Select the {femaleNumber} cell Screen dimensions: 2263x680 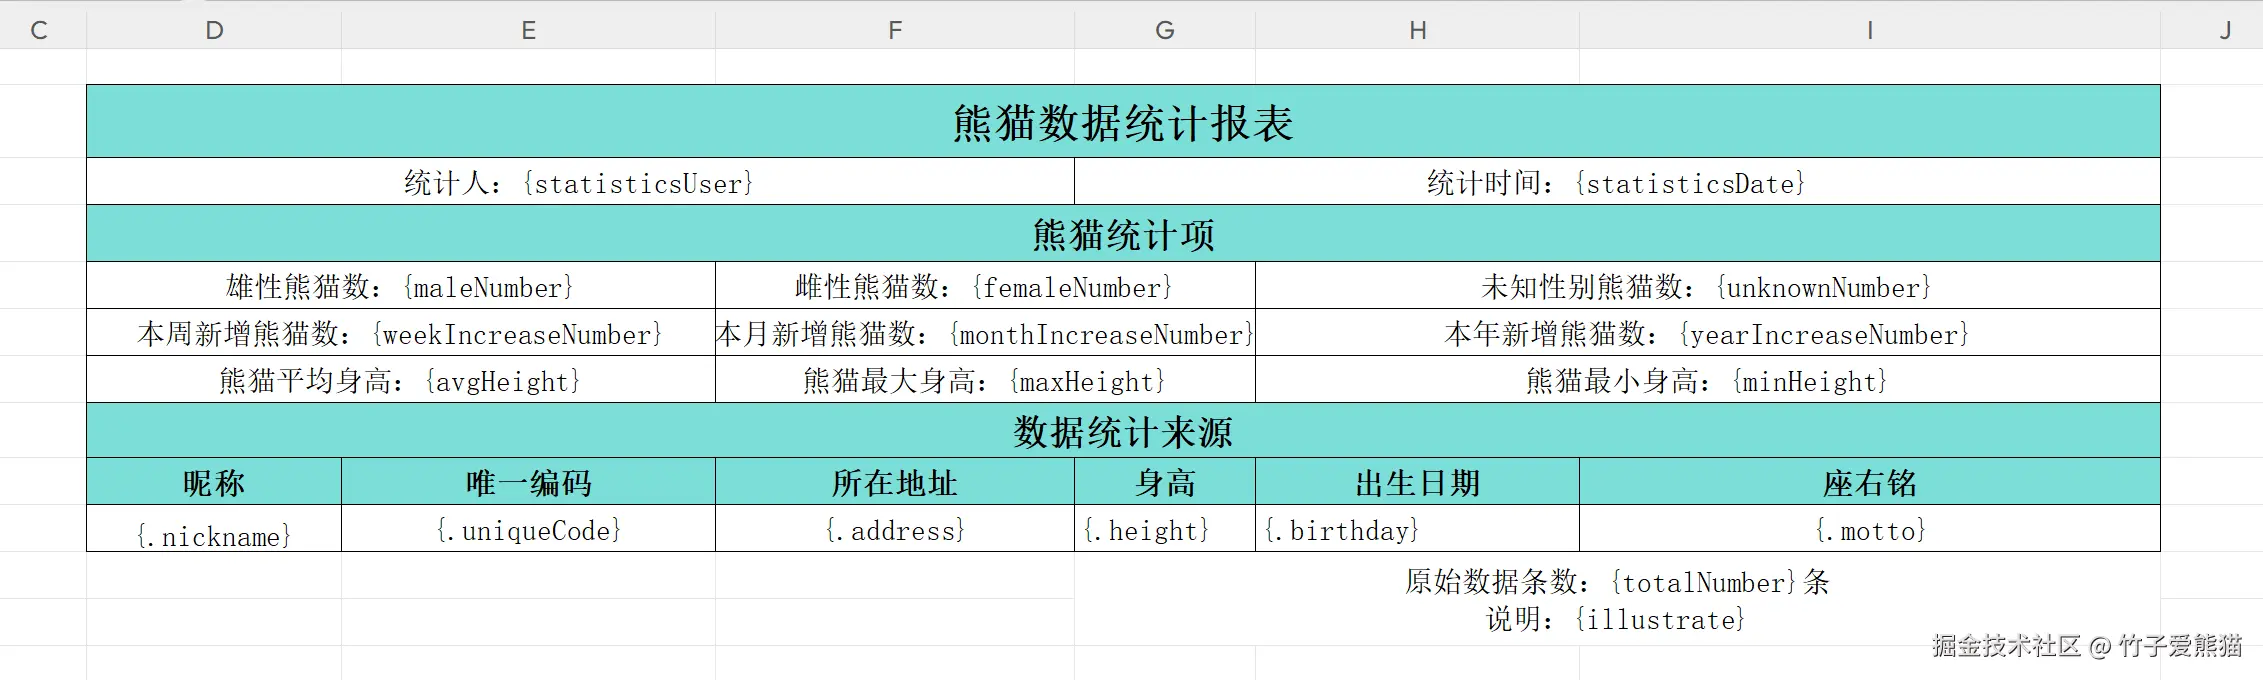[x=984, y=287]
